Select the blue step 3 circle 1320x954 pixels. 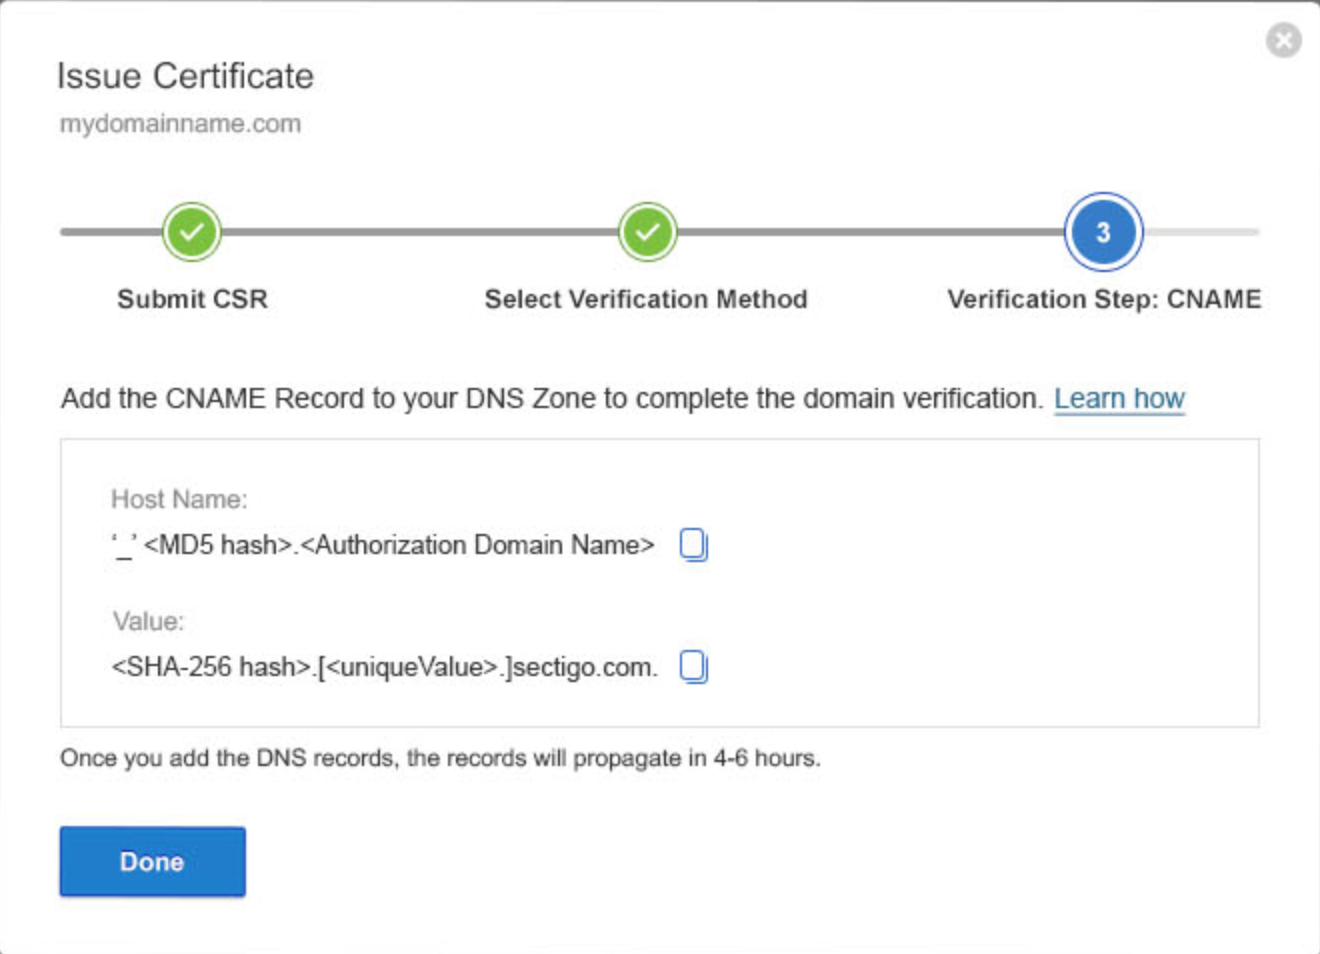tap(1103, 230)
